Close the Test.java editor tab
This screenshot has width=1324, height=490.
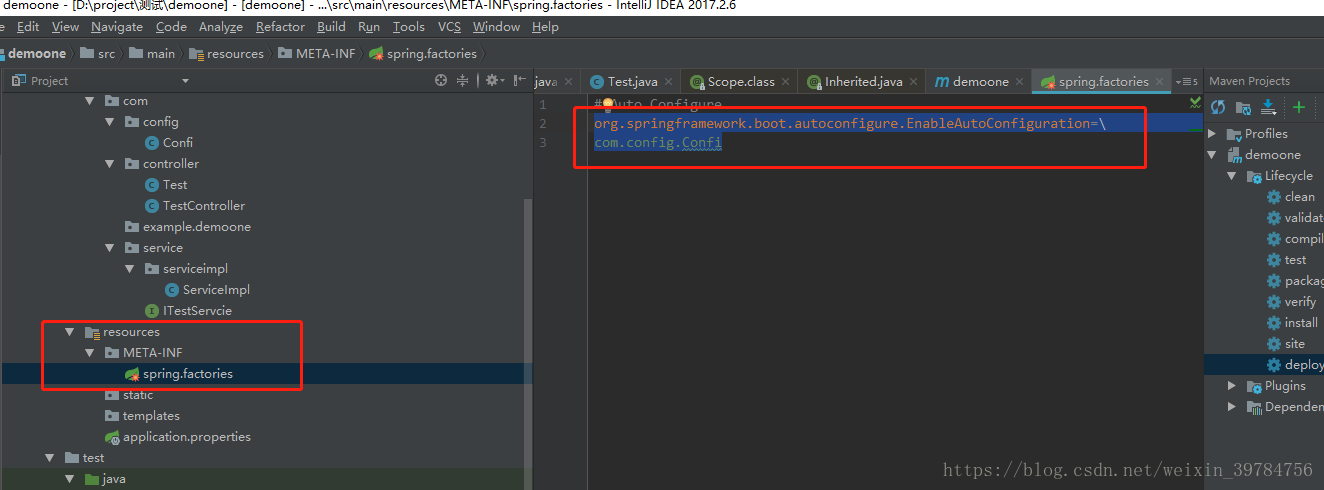(670, 82)
